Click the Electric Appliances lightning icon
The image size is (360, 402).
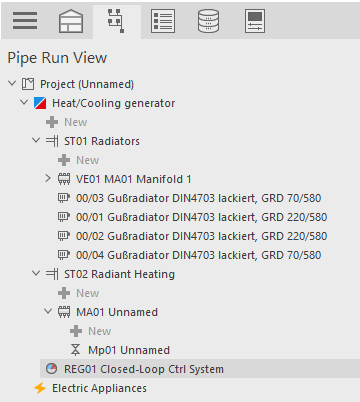pos(40,388)
